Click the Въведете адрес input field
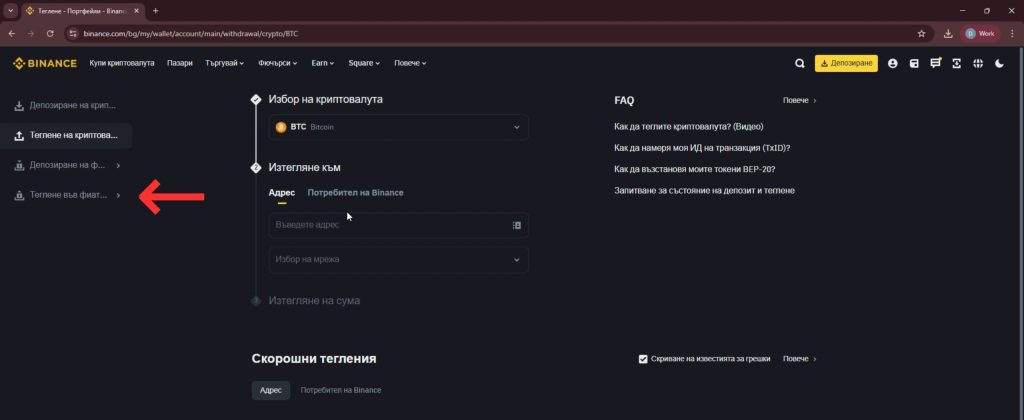This screenshot has height=420, width=1024. (x=398, y=225)
